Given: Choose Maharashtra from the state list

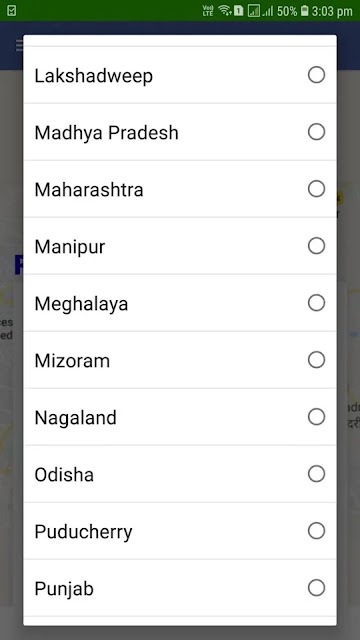Looking at the screenshot, I should point(180,189).
